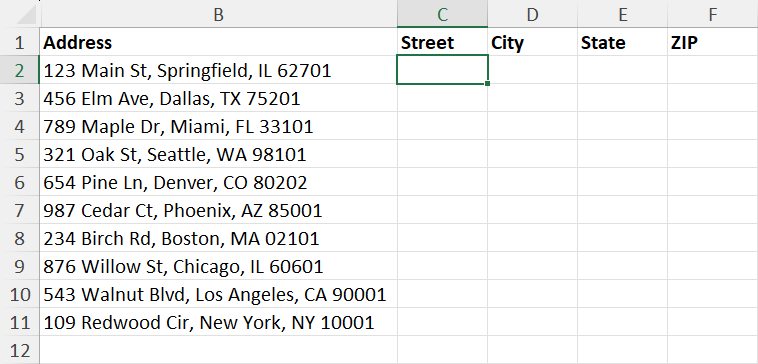The image size is (758, 364).
Task: Select row 1 header
Action: coord(19,43)
